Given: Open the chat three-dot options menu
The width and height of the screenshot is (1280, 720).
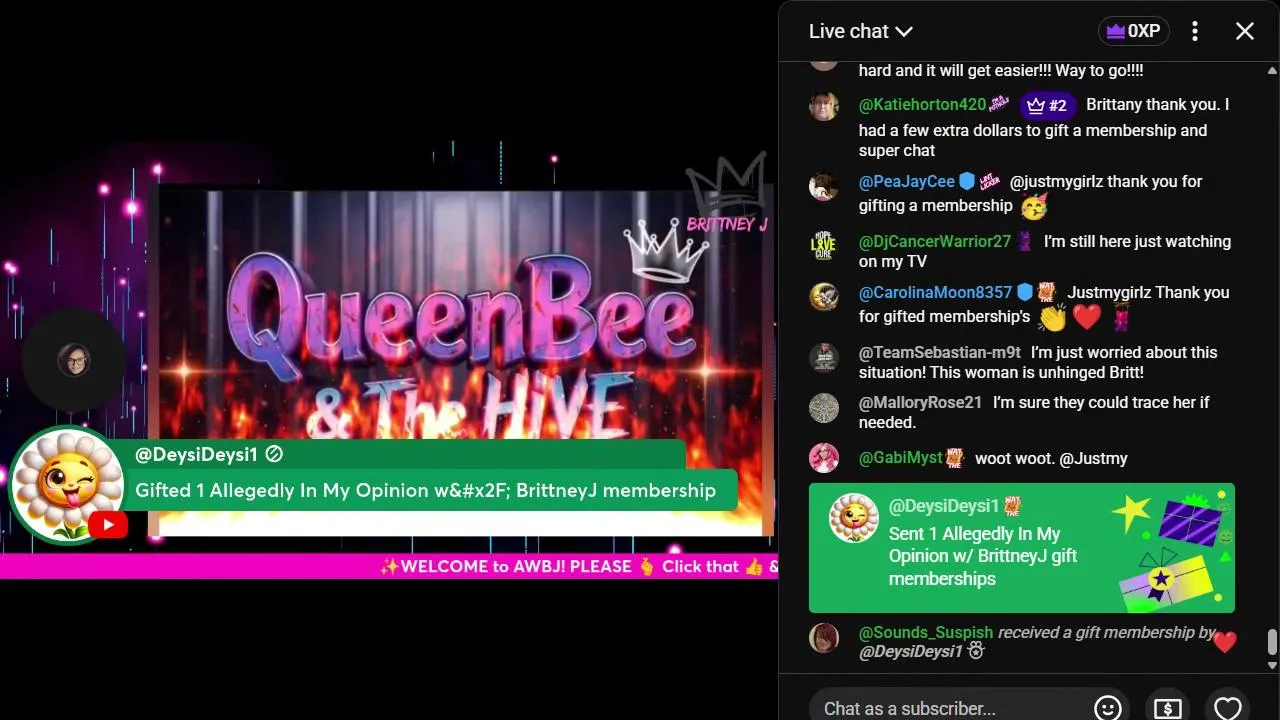Looking at the screenshot, I should click(1195, 31).
